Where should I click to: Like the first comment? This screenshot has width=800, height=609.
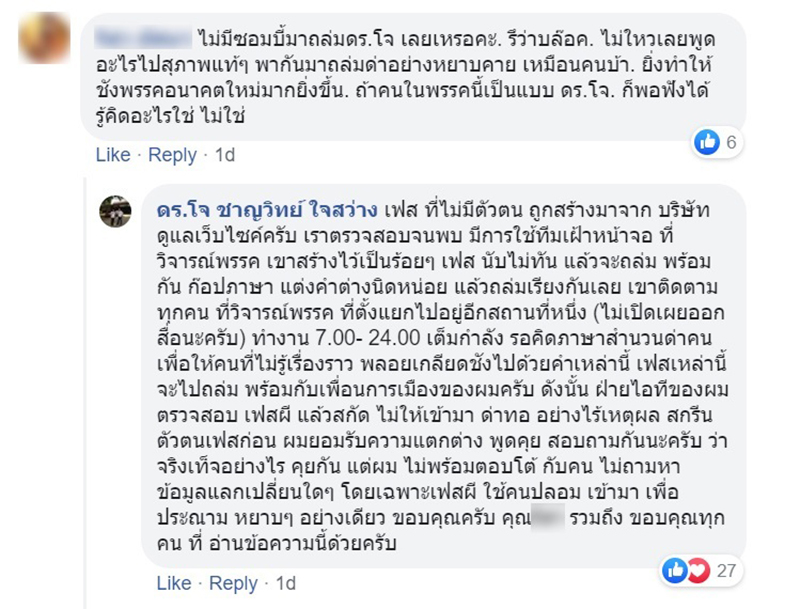(x=113, y=155)
